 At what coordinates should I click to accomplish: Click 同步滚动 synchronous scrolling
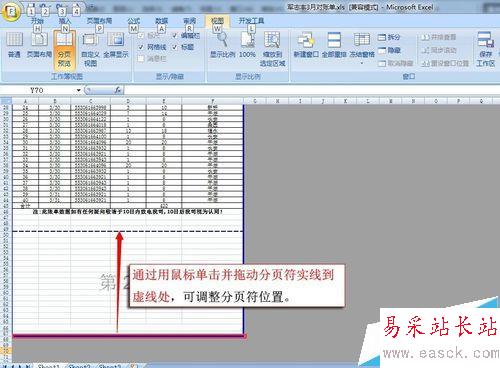tap(439, 50)
